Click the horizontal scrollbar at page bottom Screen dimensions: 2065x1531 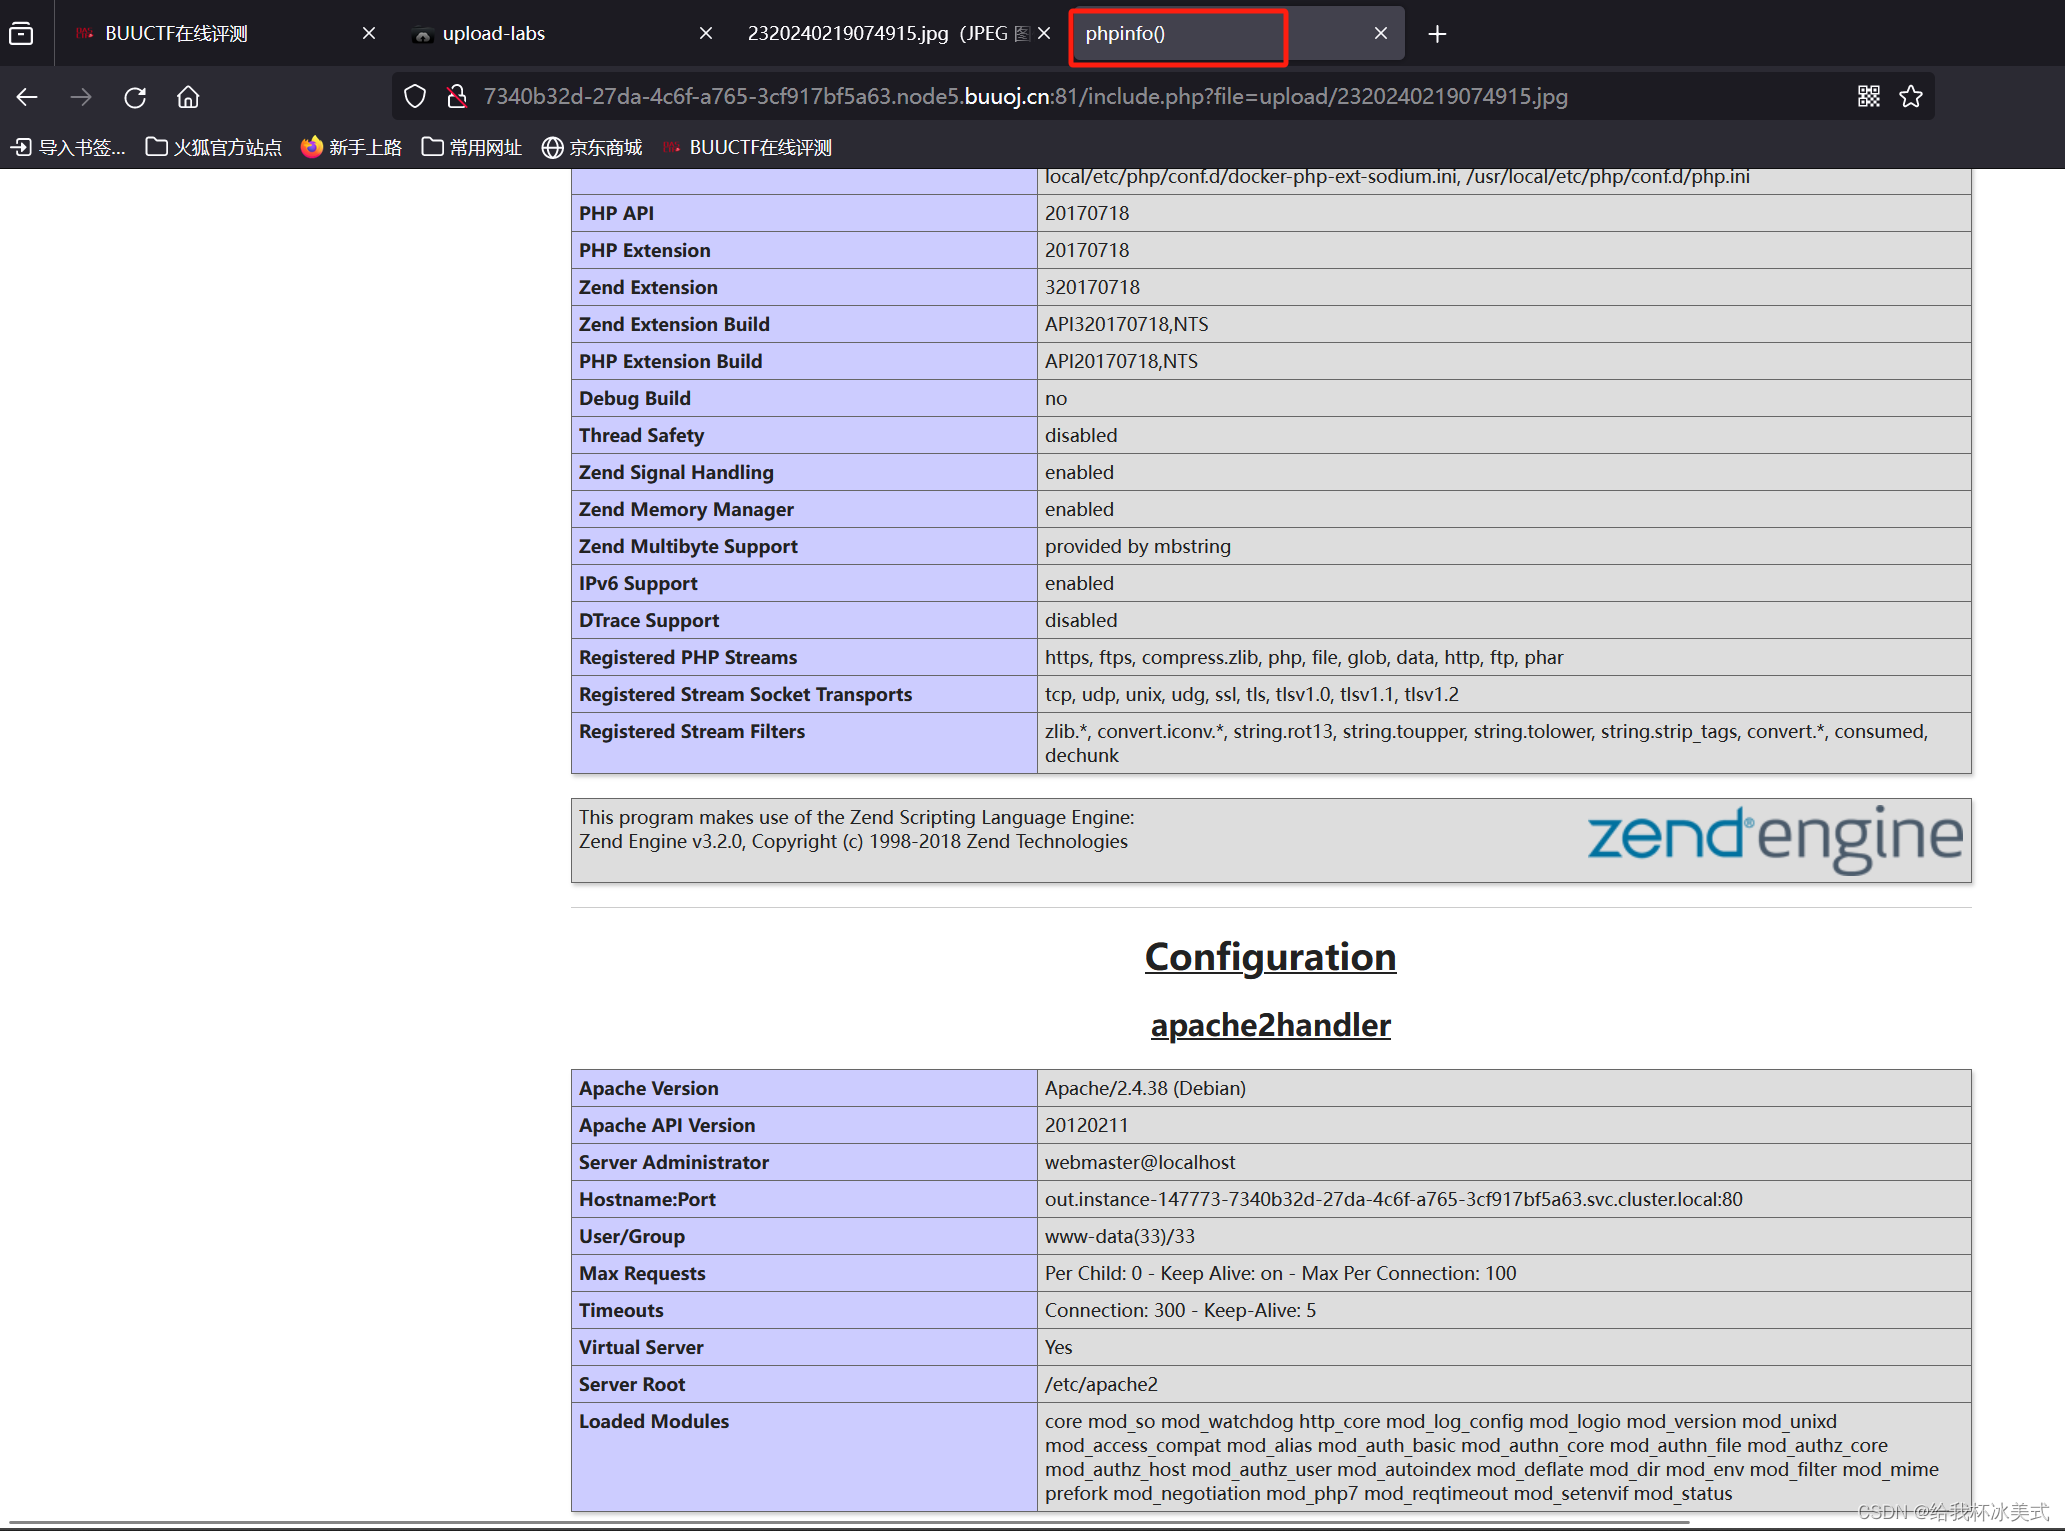pos(848,1523)
